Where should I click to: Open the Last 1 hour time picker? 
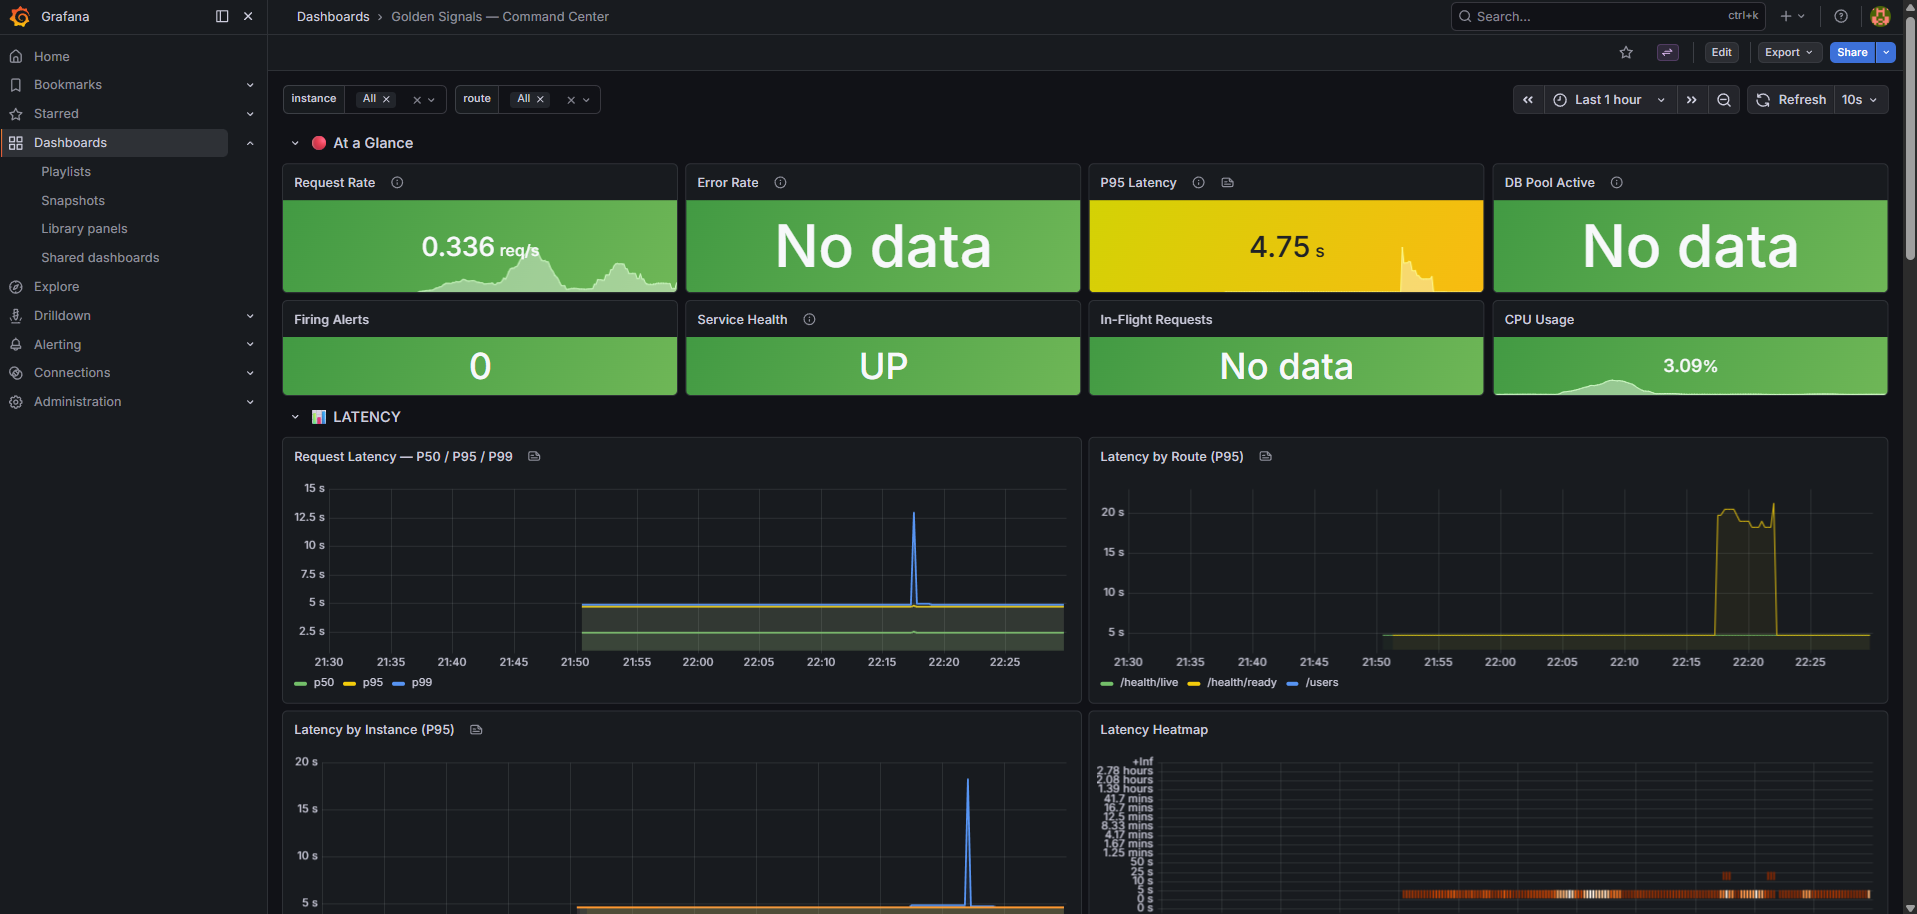coord(1610,100)
